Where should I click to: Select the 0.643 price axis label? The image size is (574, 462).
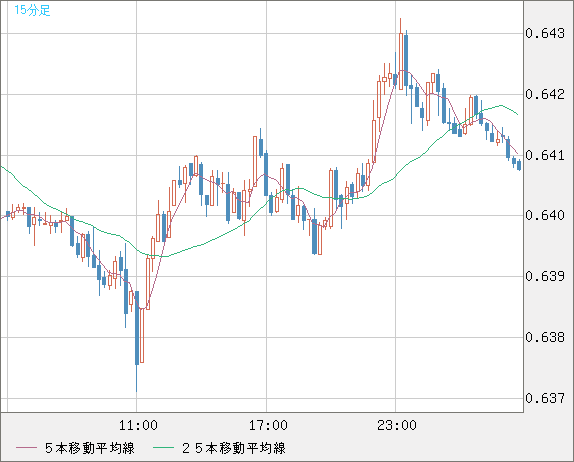pyautogui.click(x=545, y=33)
